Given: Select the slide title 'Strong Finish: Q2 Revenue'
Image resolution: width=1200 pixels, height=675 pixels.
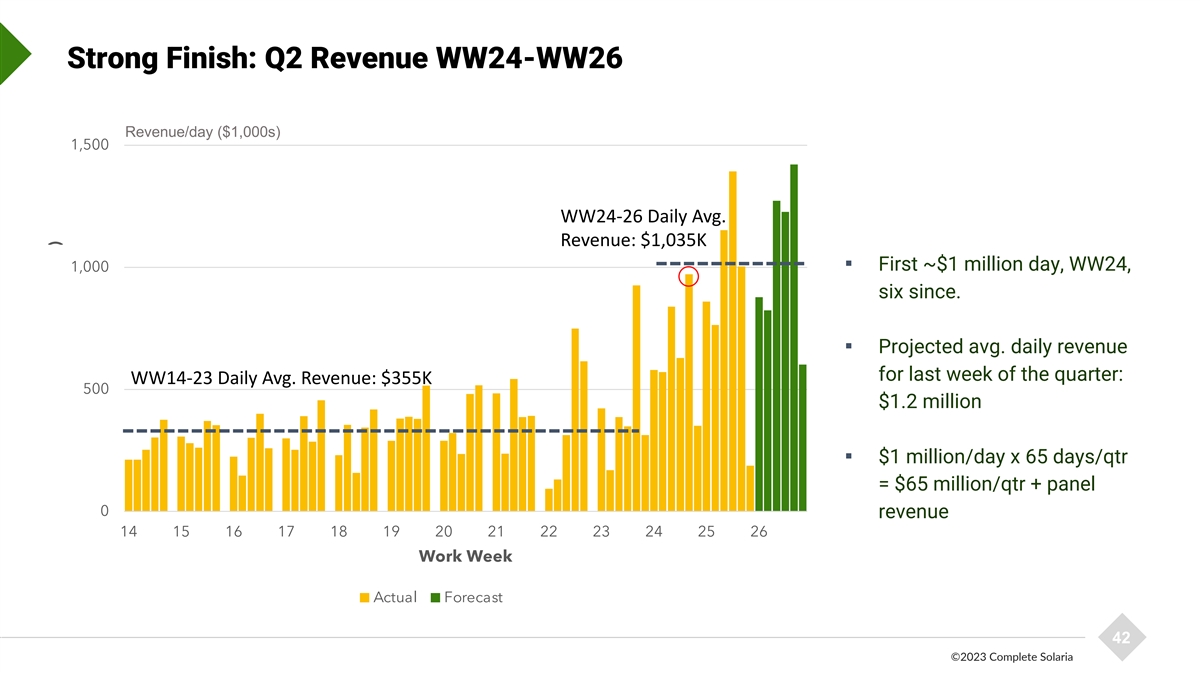Looking at the screenshot, I should click(x=344, y=60).
